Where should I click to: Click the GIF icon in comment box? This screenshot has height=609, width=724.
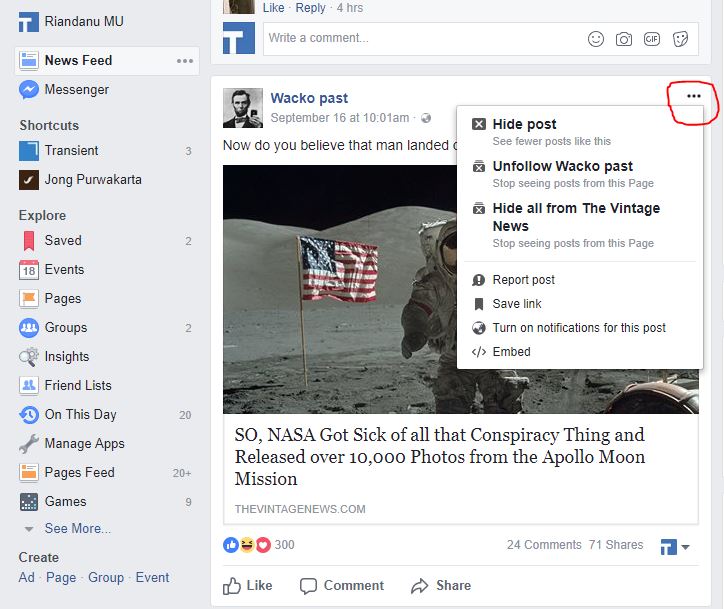tap(652, 39)
